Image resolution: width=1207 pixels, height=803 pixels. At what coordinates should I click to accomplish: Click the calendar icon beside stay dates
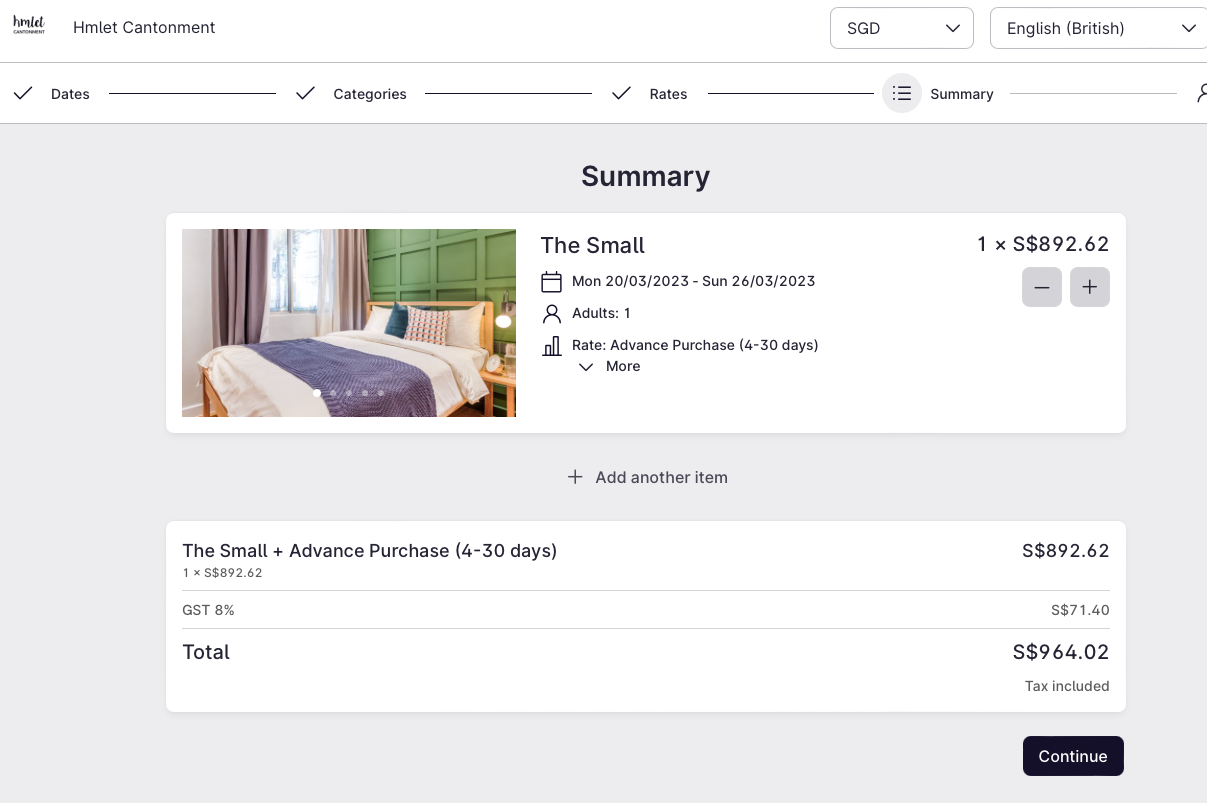pos(551,282)
